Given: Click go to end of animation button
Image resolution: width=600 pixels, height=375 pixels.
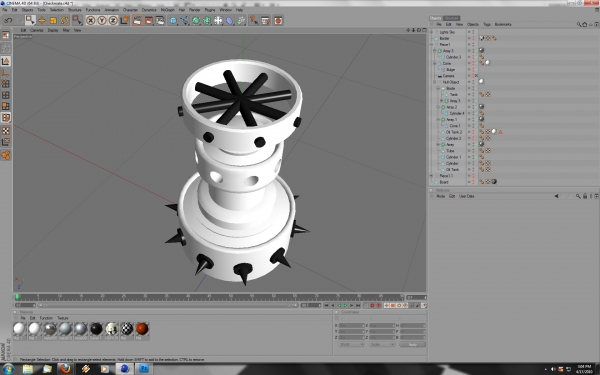Looking at the screenshot, I should (x=358, y=305).
